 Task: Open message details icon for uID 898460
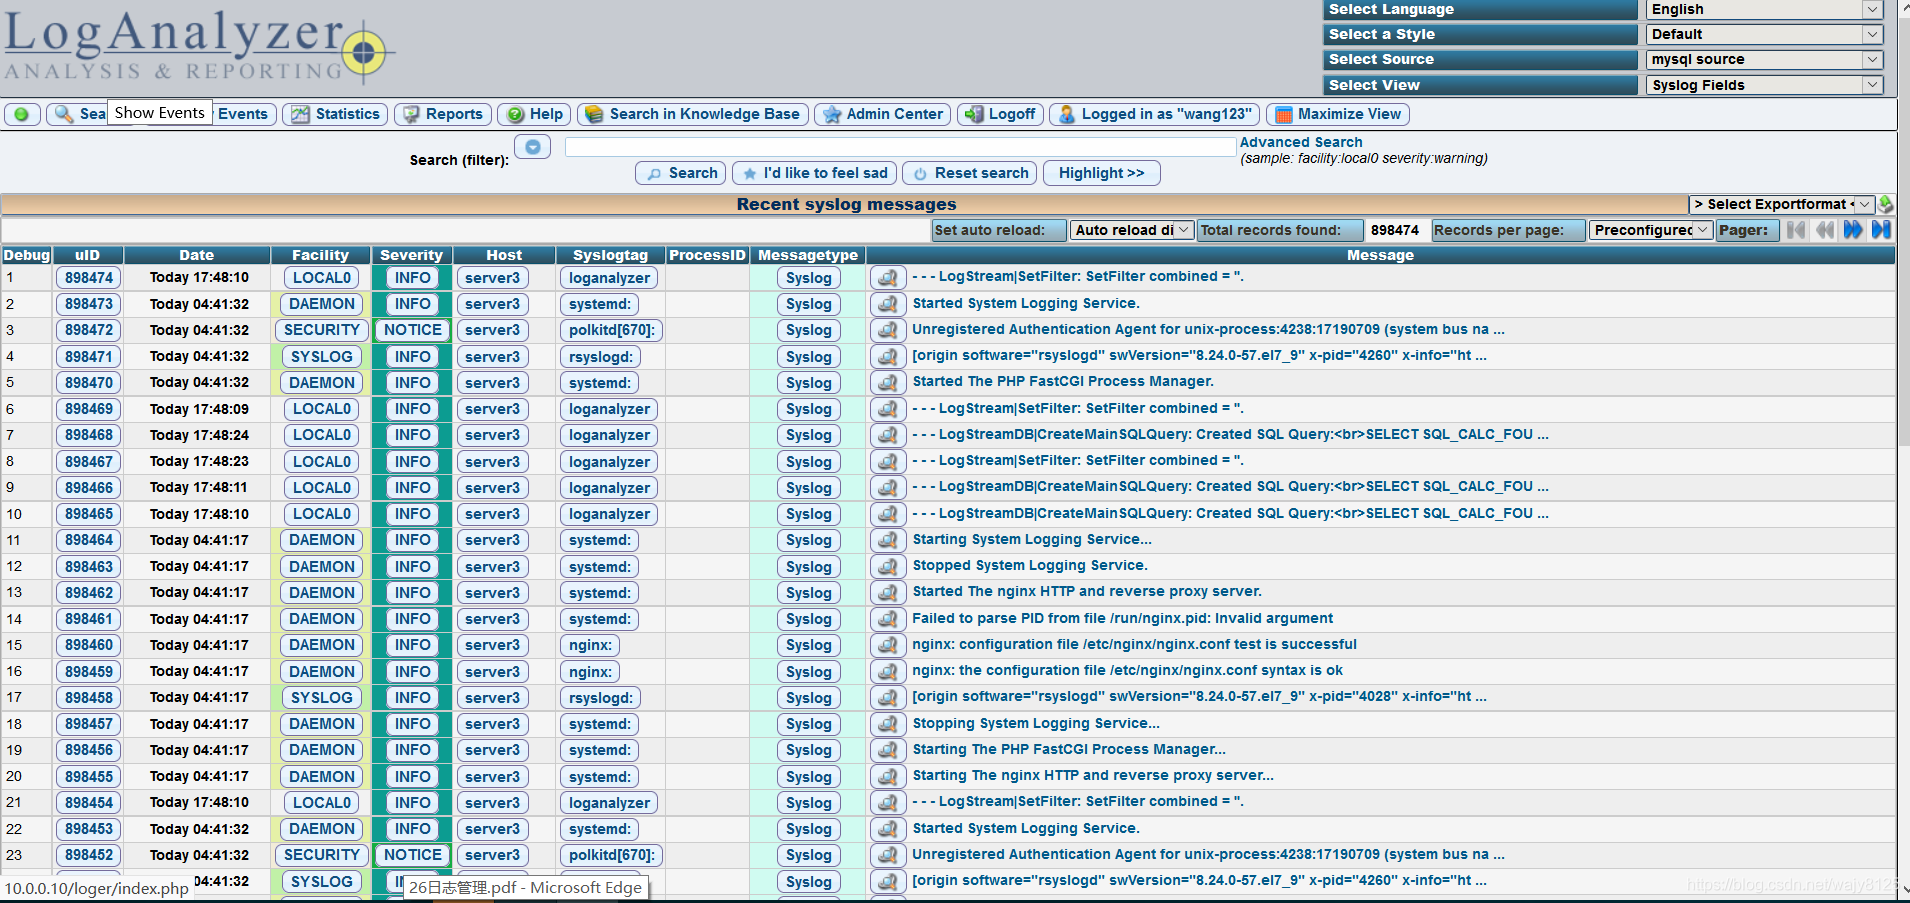888,645
